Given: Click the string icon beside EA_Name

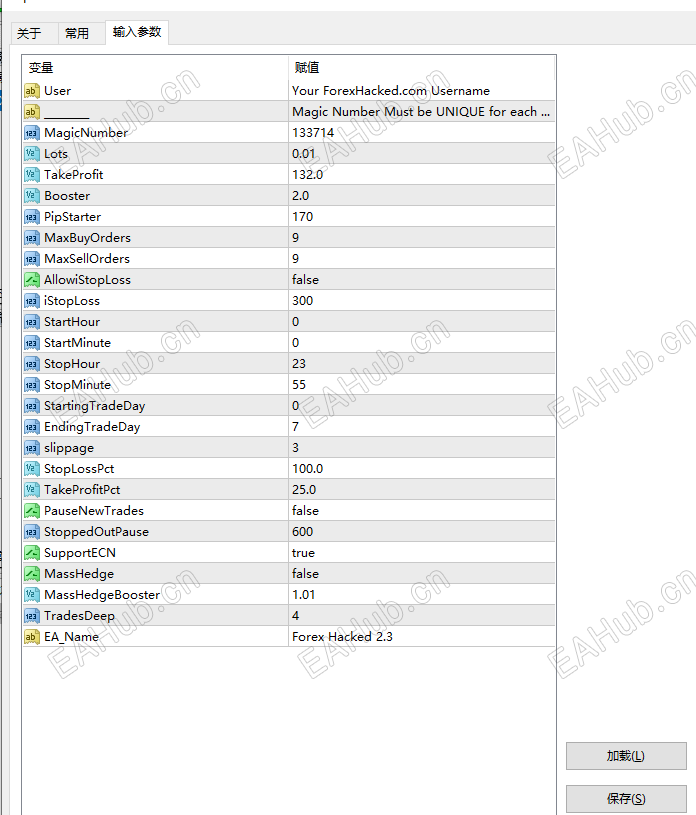Looking at the screenshot, I should pos(32,637).
